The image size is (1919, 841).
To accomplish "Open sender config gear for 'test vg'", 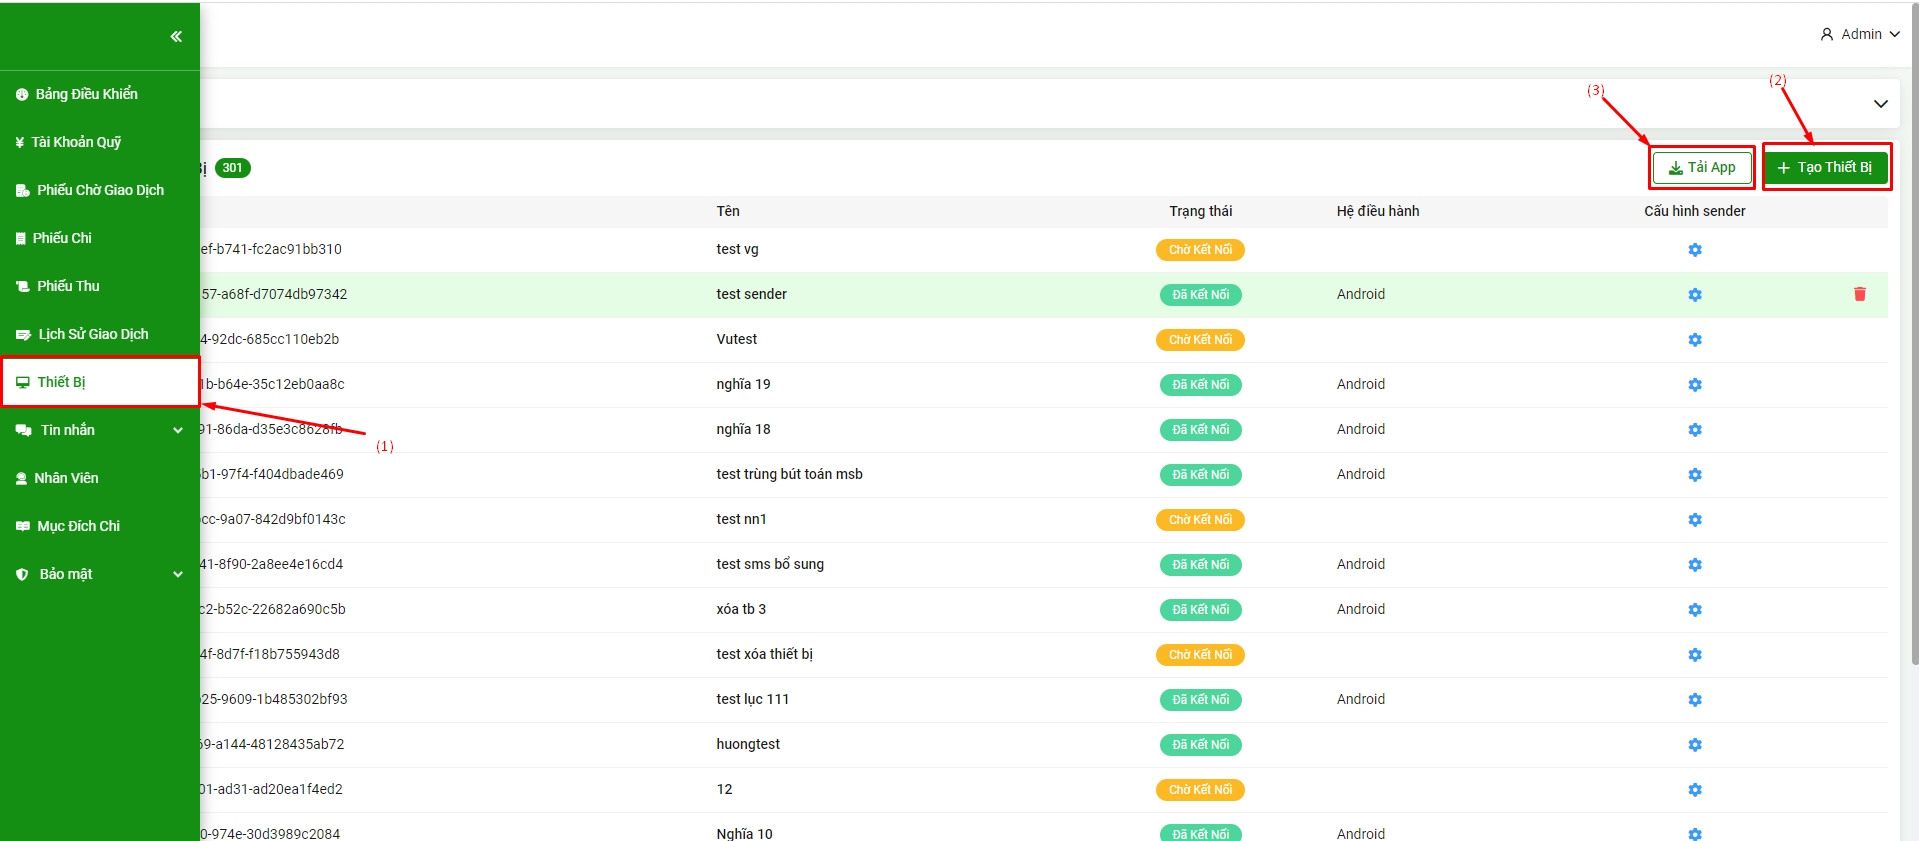I will (x=1694, y=250).
